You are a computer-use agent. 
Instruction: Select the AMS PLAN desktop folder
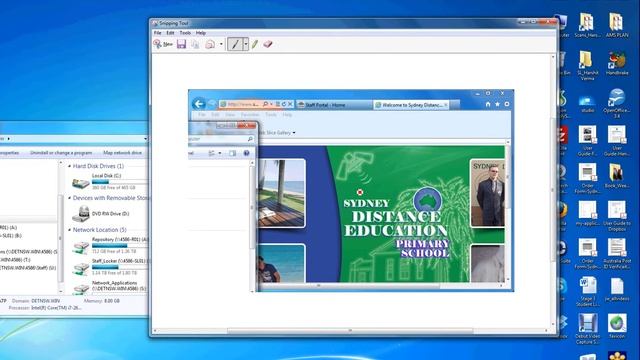(x=617, y=25)
